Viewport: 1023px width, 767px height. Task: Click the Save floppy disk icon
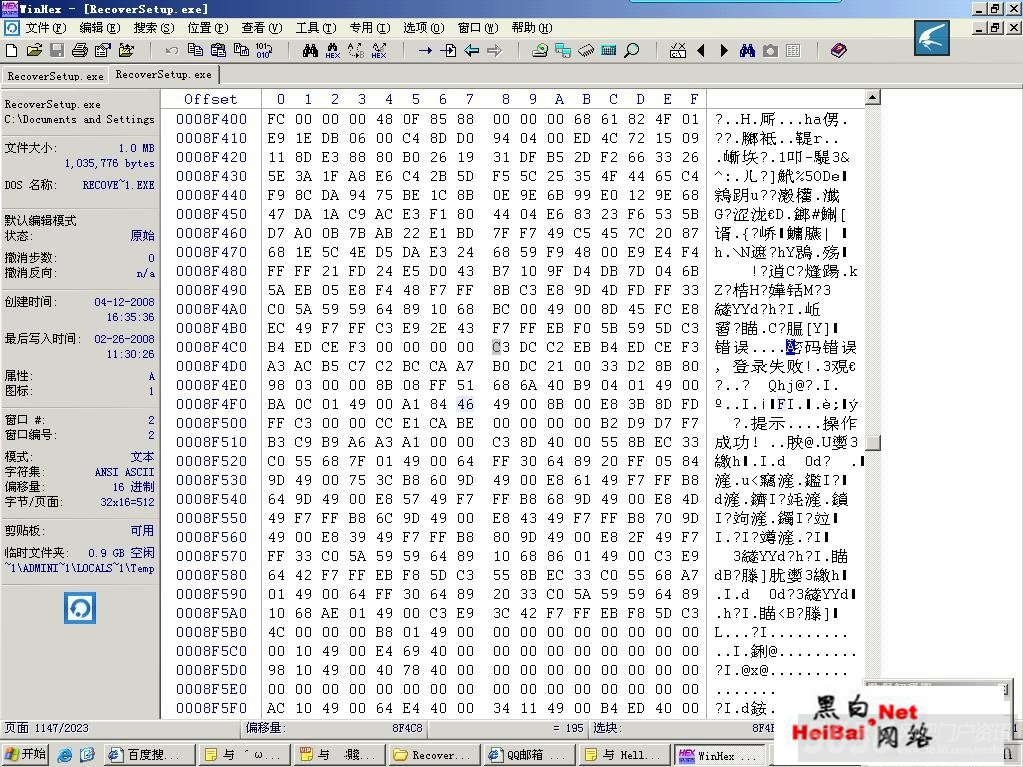(57, 50)
